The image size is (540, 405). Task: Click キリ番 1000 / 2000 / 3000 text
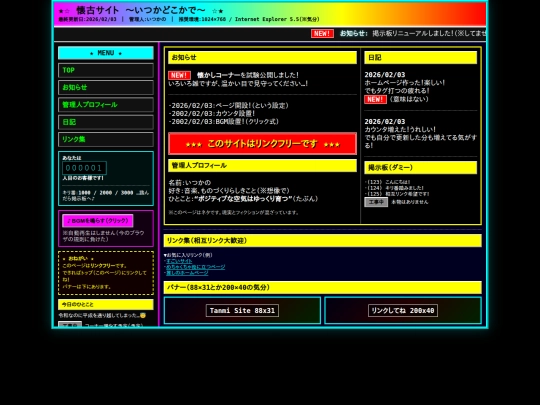coord(106,195)
